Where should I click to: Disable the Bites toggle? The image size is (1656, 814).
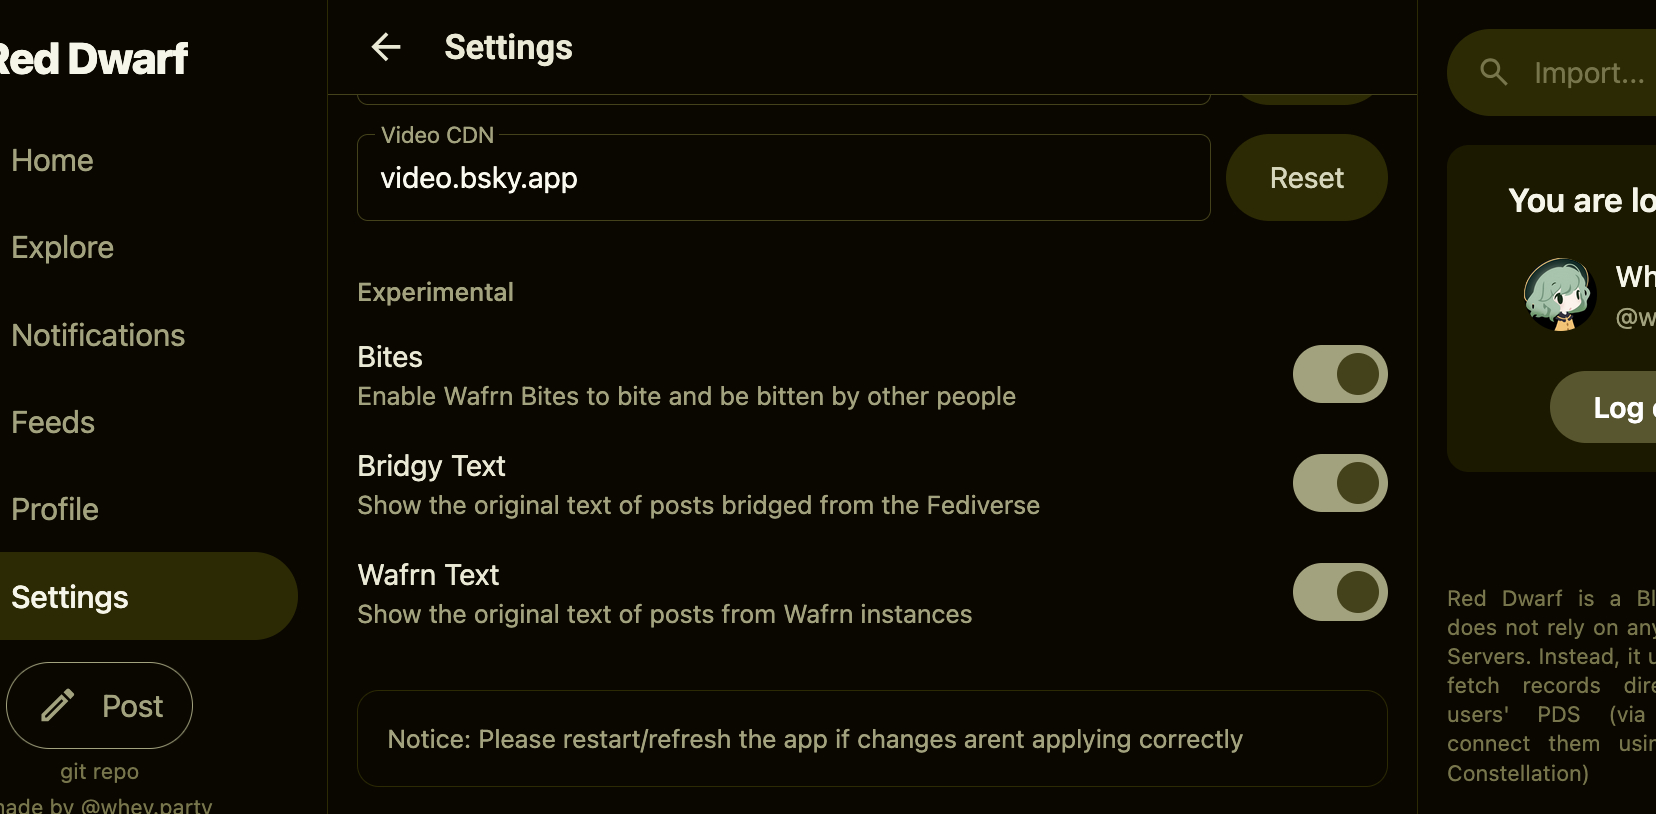click(1339, 374)
